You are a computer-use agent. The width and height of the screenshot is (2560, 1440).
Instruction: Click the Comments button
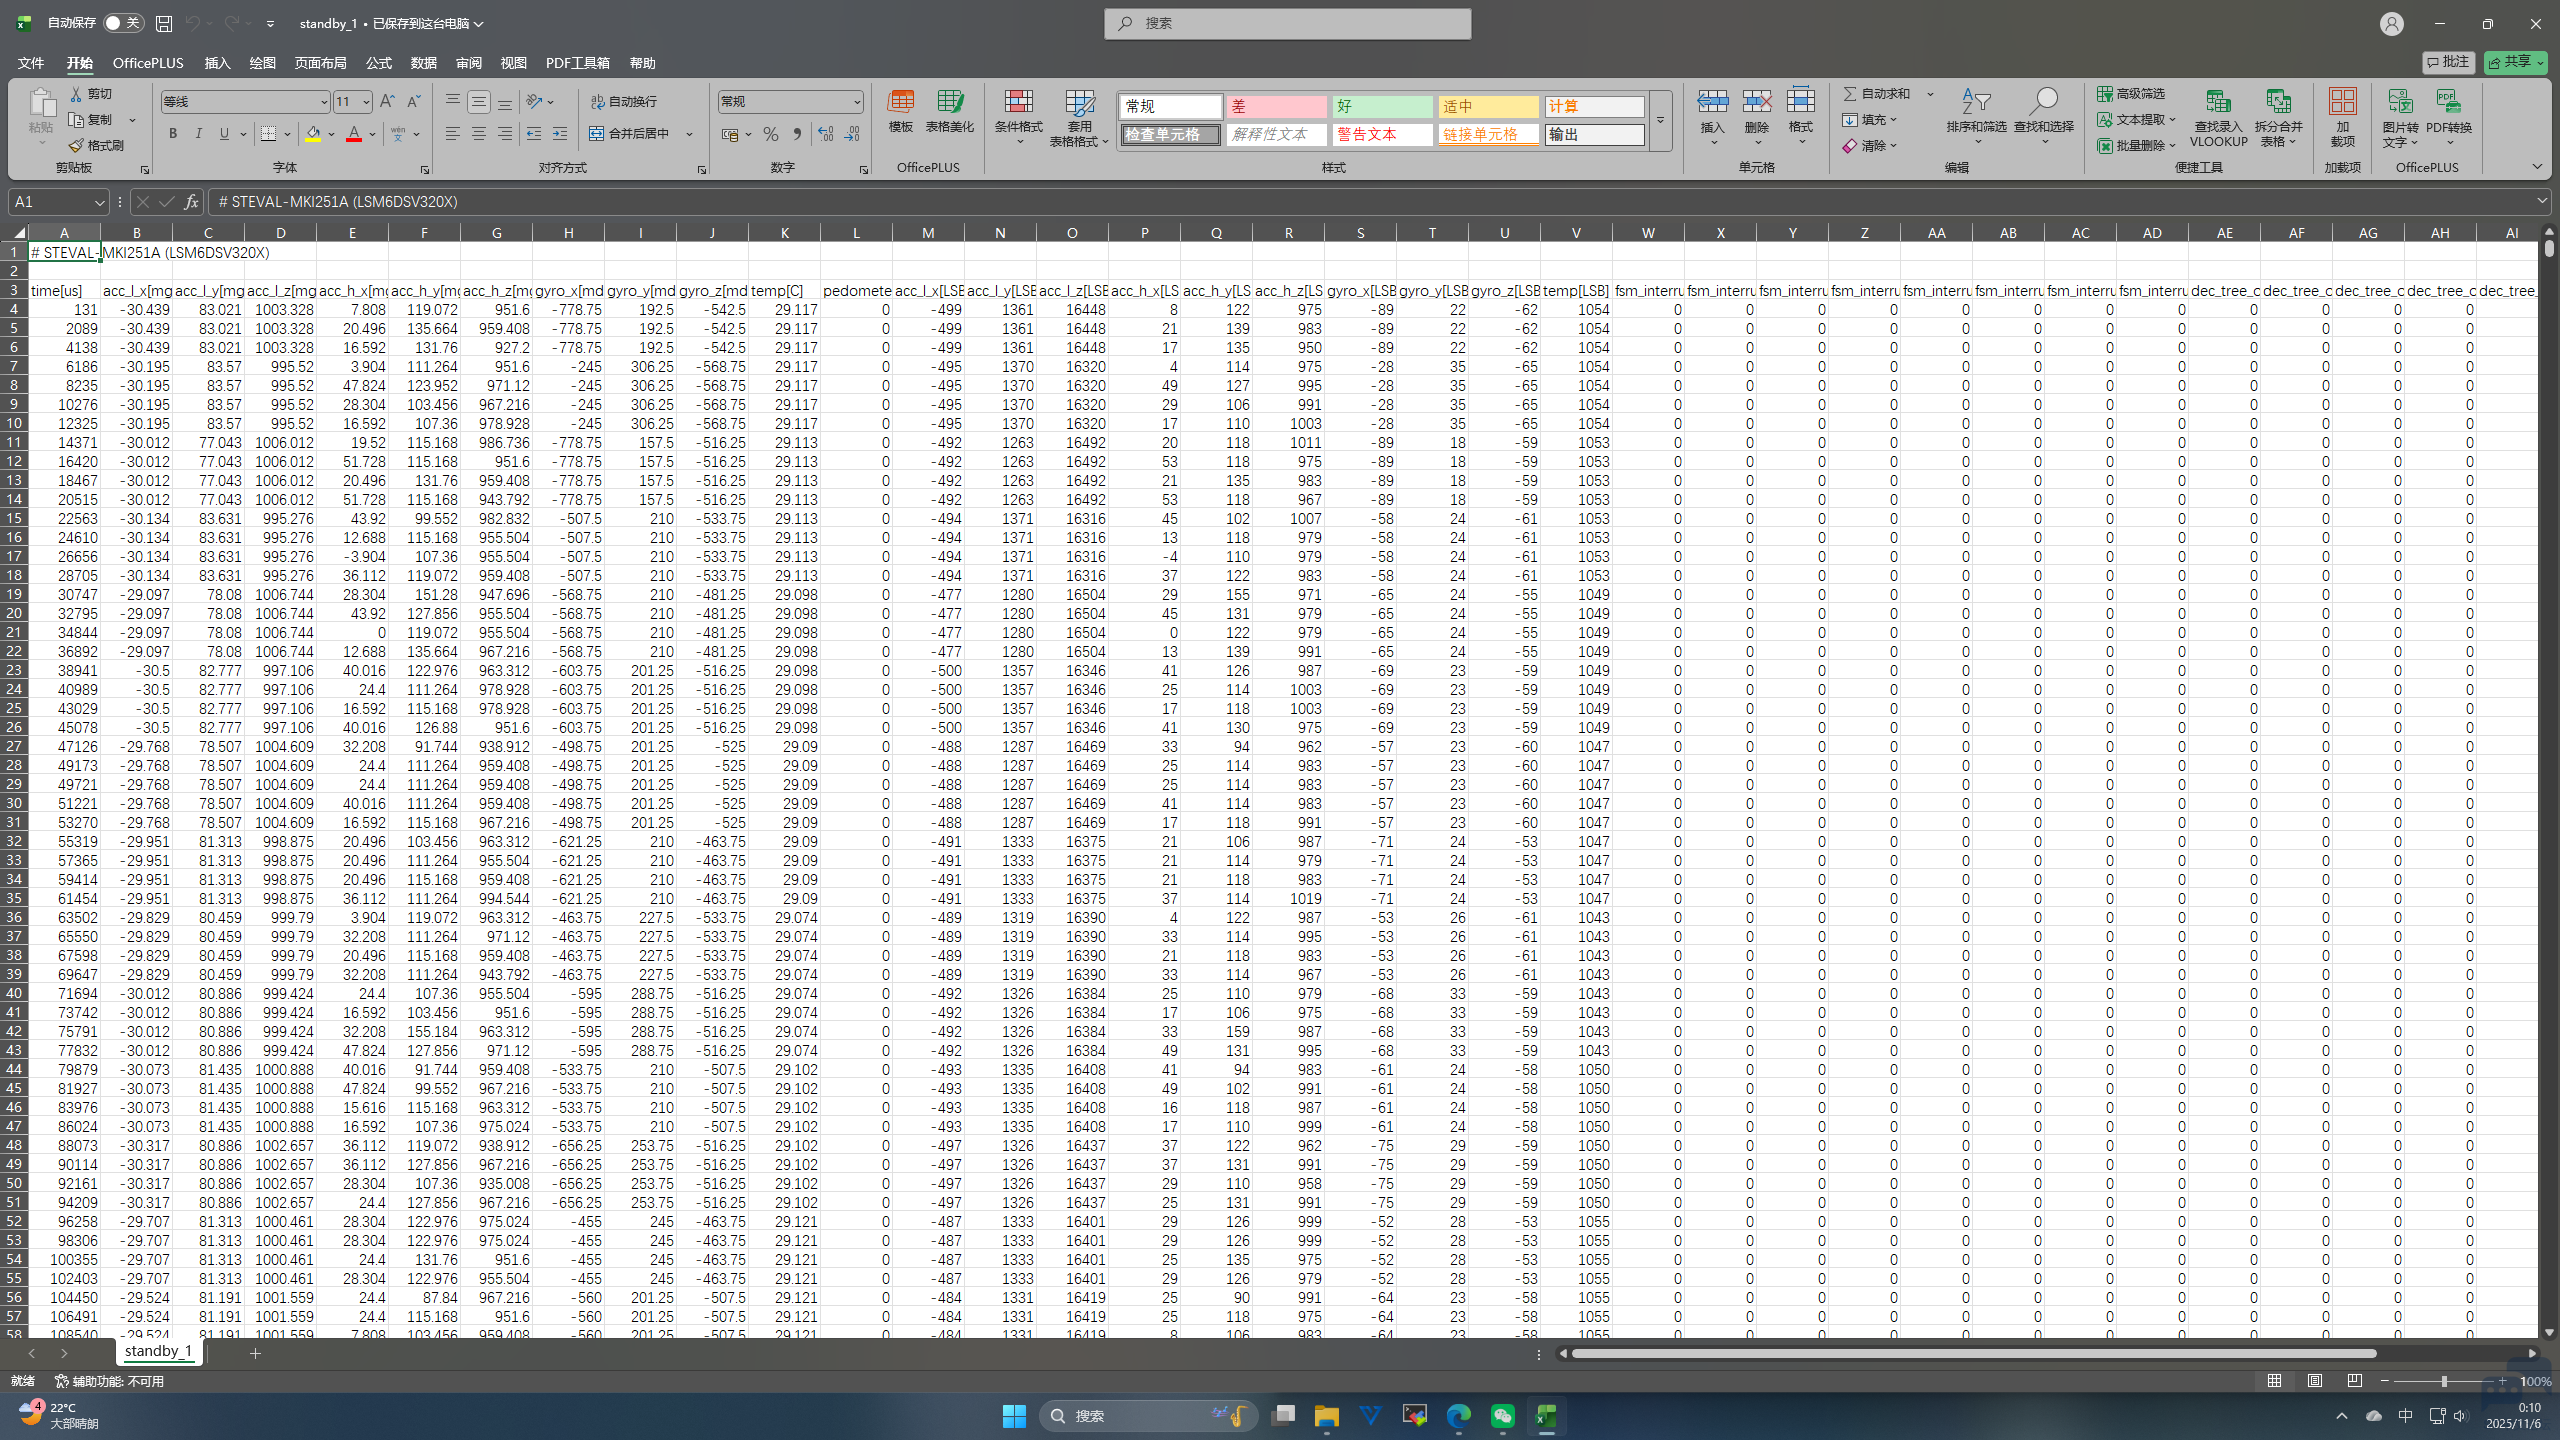click(2448, 62)
